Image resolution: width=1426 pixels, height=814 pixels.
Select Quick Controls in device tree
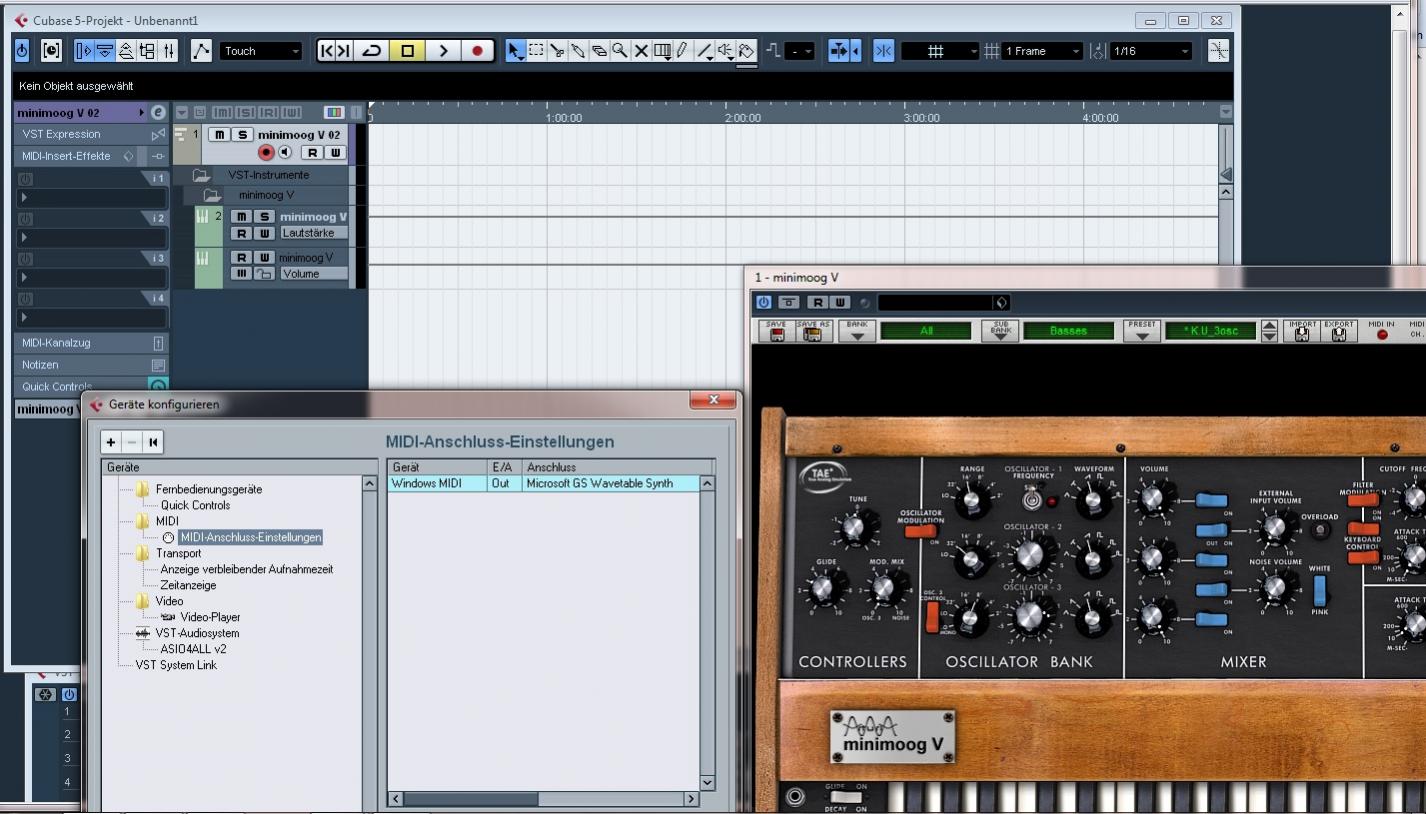195,505
